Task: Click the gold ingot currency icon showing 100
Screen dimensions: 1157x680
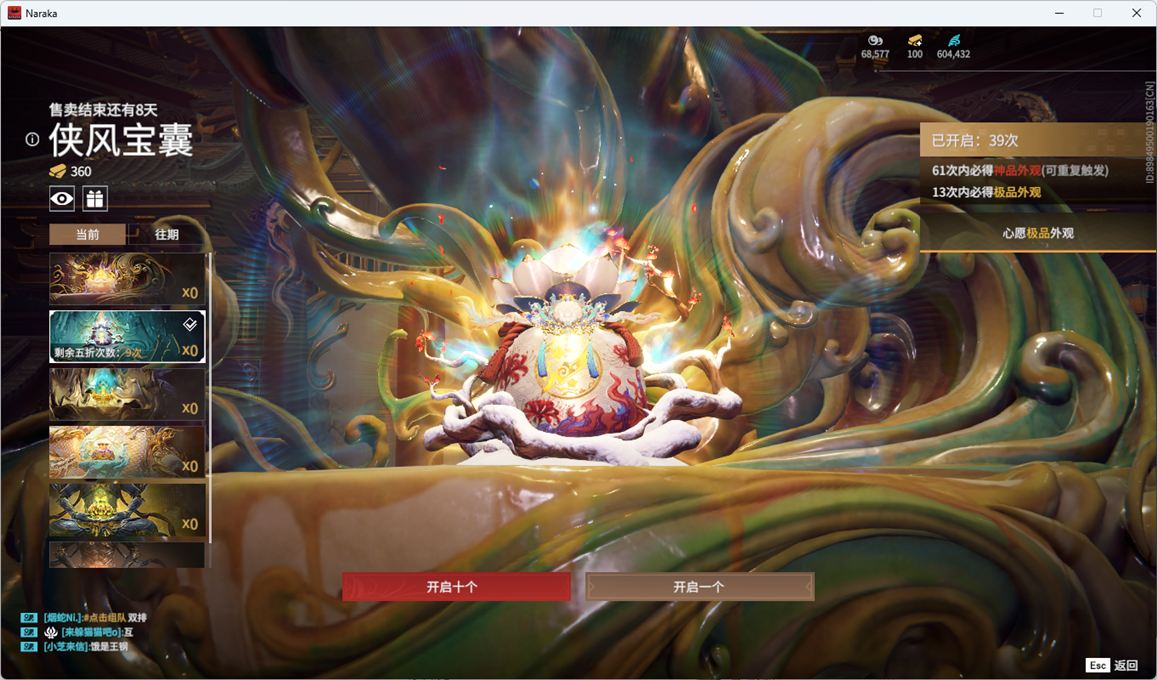Action: [x=915, y=40]
